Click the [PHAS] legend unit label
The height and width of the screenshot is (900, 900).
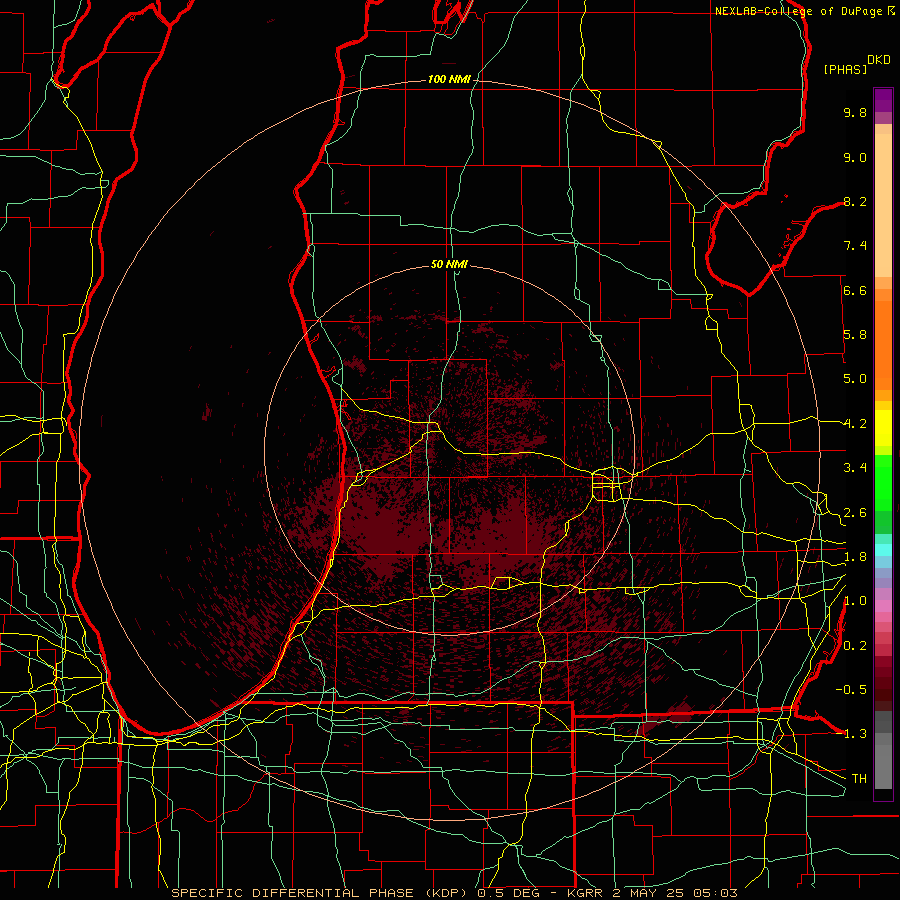click(x=845, y=69)
